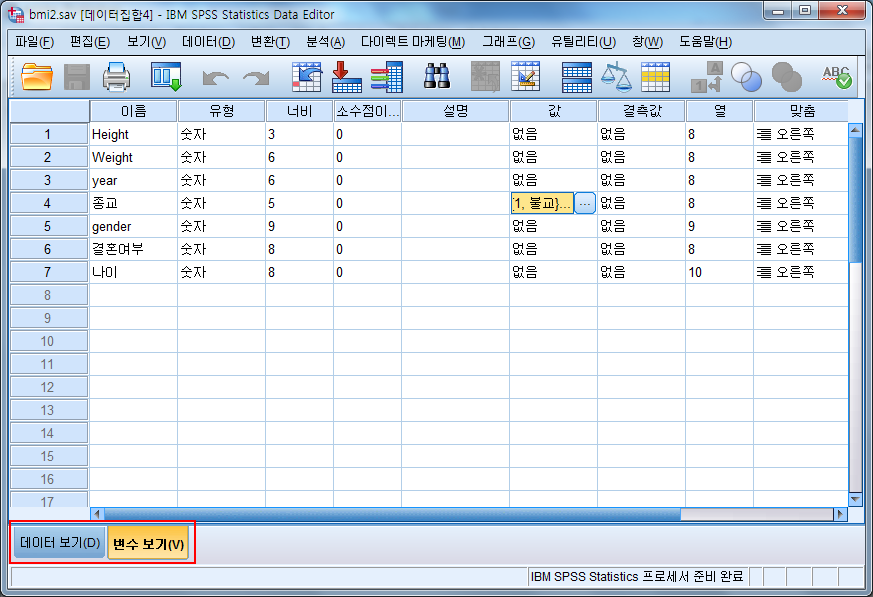The height and width of the screenshot is (597, 873).
Task: Click the vertical scrollbar down arrow
Action: click(855, 498)
